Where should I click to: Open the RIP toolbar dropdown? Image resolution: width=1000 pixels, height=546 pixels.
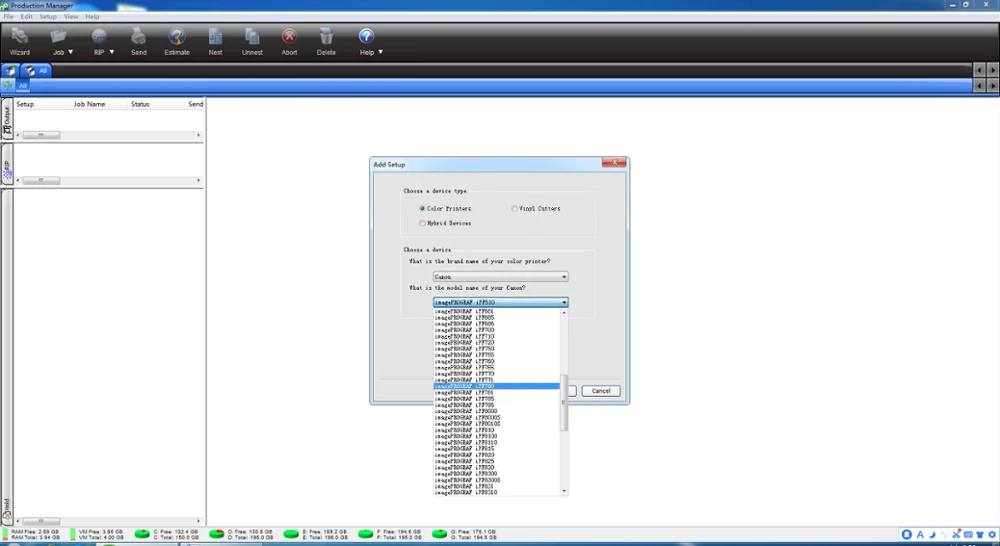(x=112, y=52)
